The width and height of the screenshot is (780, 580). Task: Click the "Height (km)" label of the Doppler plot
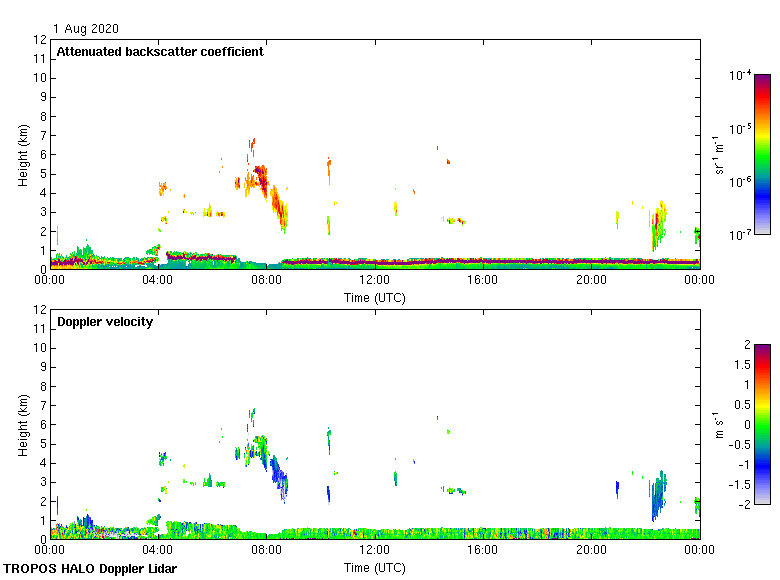point(23,425)
